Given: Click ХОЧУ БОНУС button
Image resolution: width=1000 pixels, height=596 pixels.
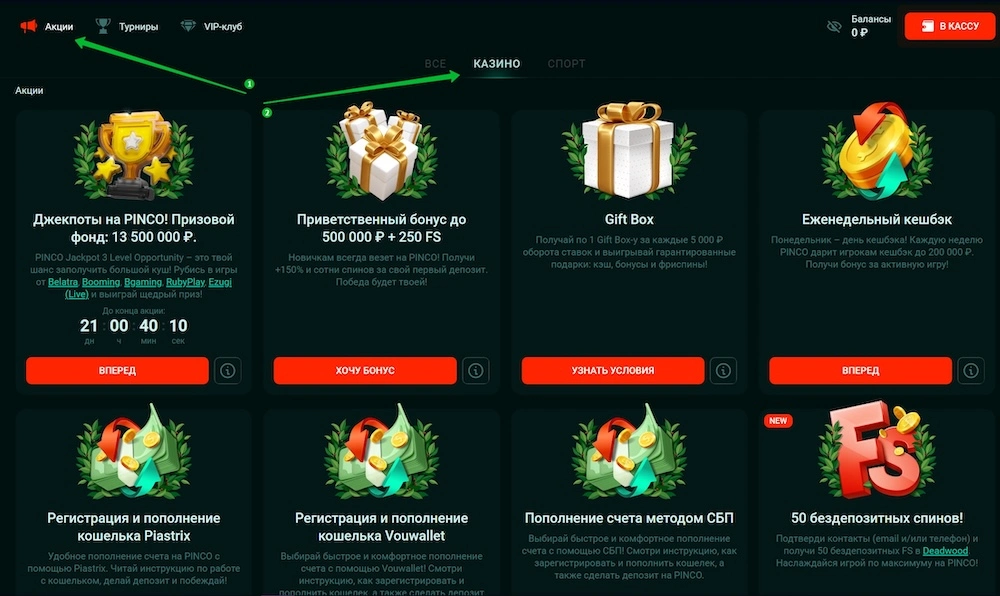Looking at the screenshot, I should click(x=365, y=370).
